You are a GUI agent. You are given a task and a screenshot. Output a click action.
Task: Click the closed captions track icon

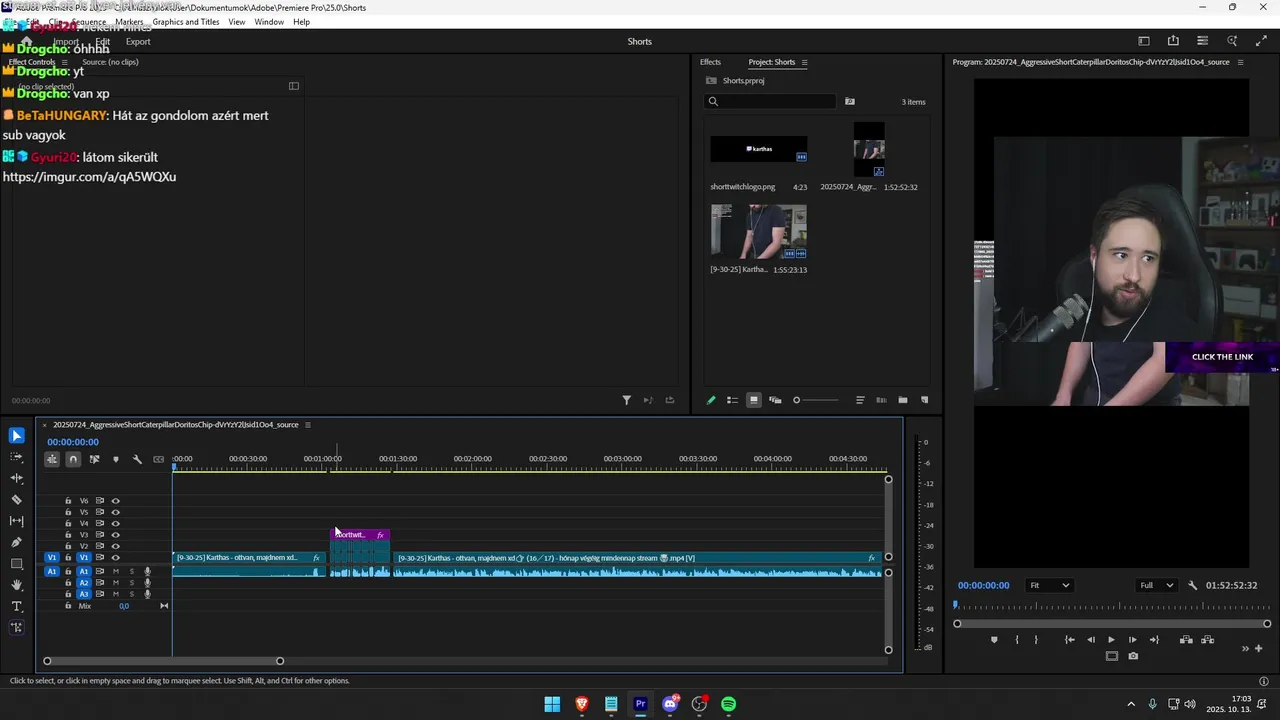pyautogui.click(x=158, y=459)
